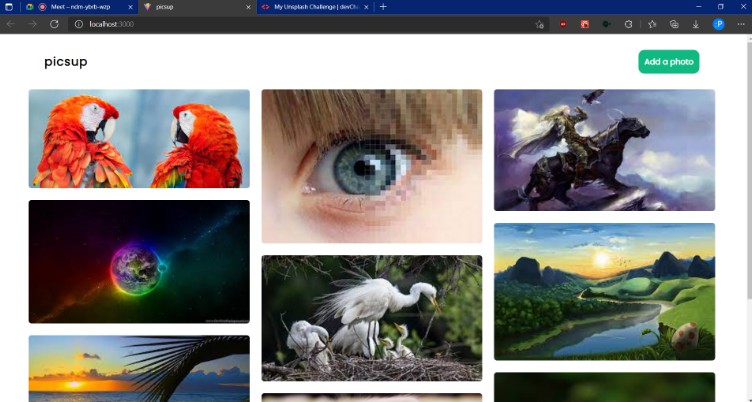Open the red square extension icon
This screenshot has width=752, height=402.
click(x=585, y=24)
